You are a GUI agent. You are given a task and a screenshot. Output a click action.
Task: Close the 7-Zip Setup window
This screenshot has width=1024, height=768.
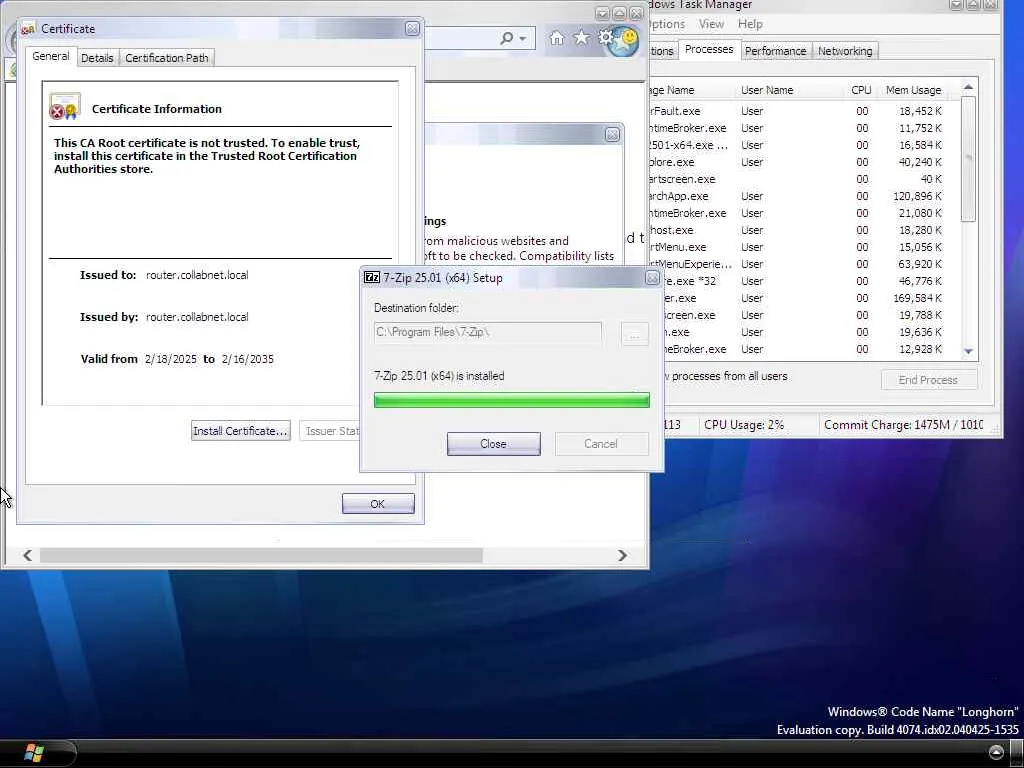click(x=652, y=278)
